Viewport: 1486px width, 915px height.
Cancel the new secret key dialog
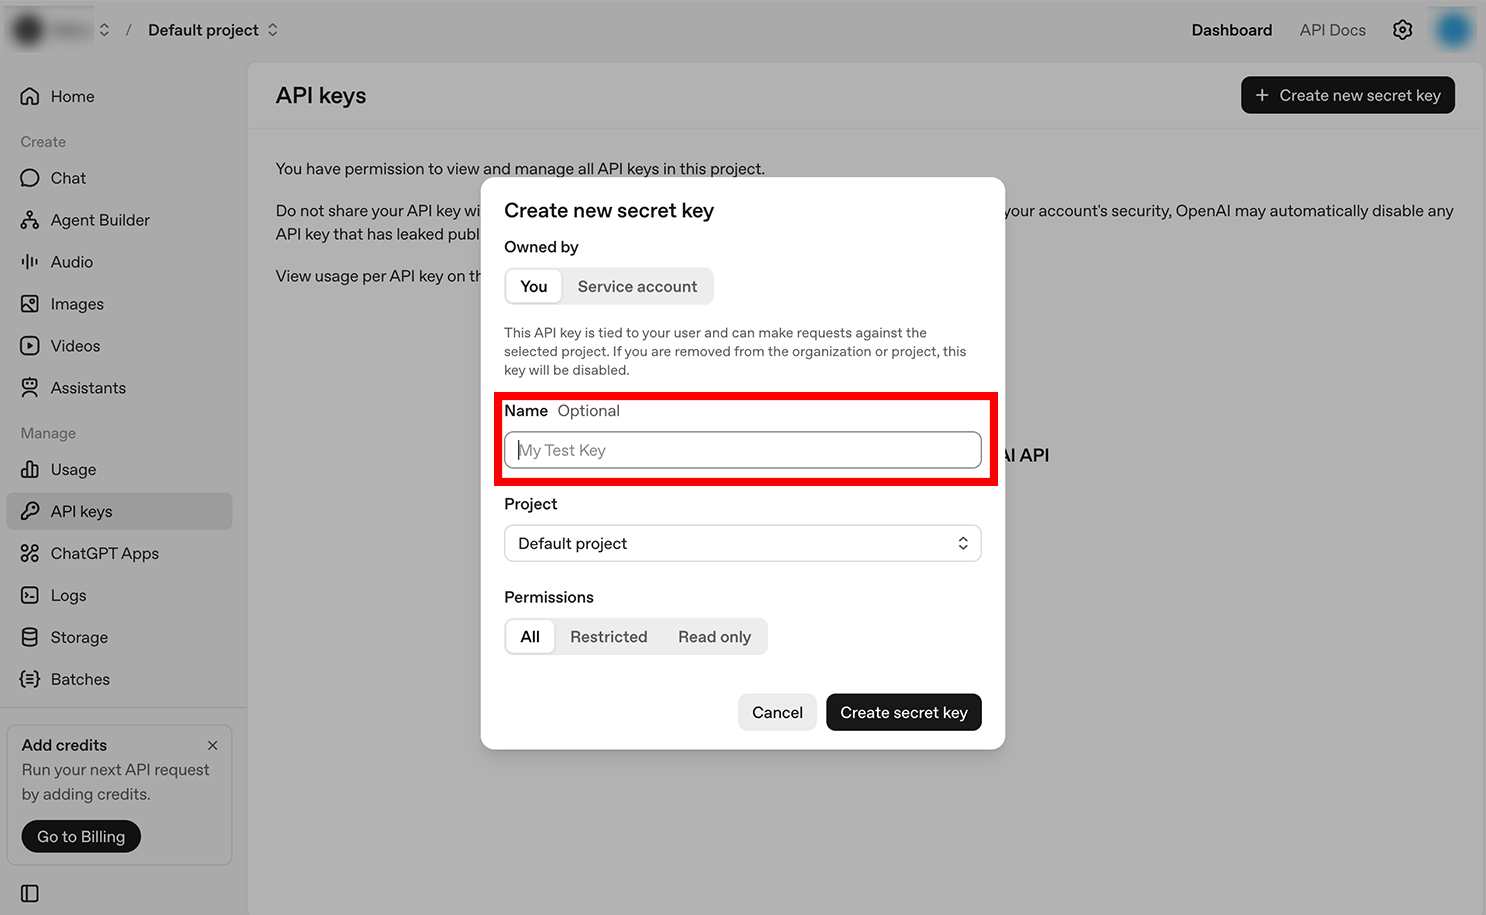pos(777,713)
